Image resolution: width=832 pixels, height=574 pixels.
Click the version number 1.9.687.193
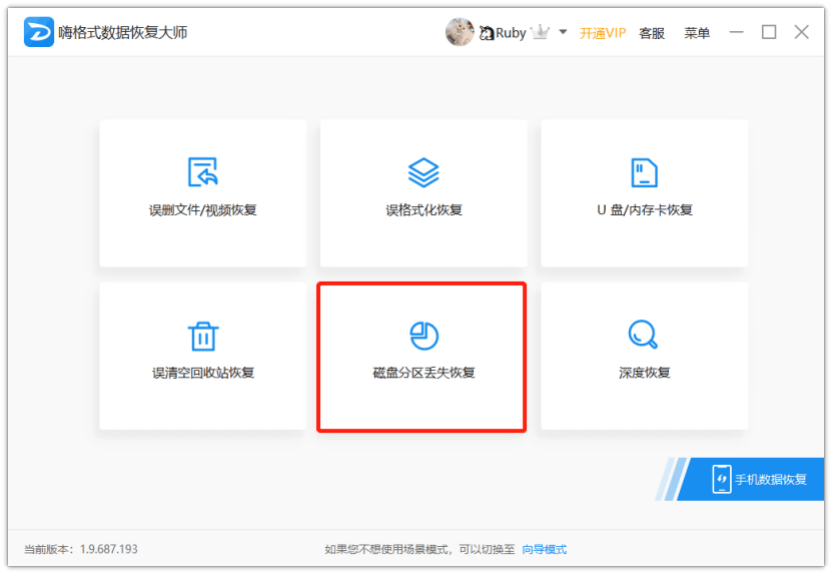click(x=109, y=549)
